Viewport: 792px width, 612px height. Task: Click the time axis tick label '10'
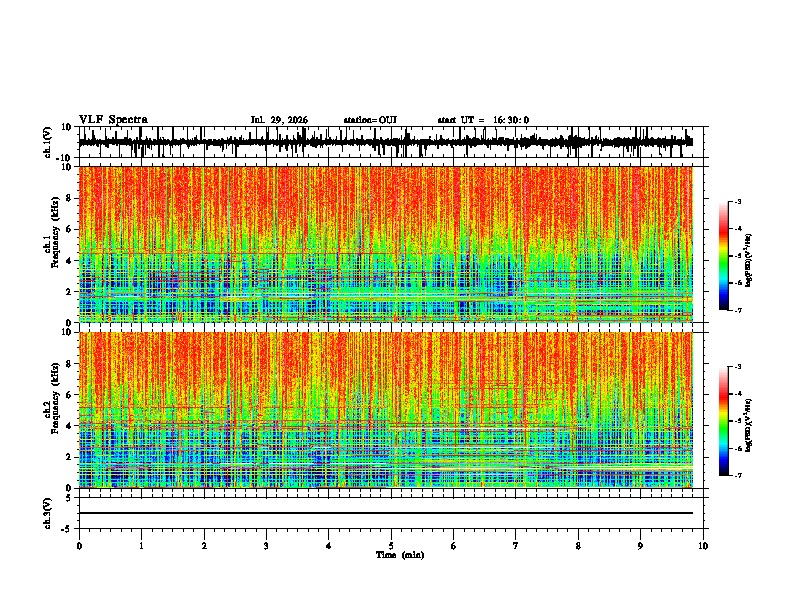tap(703, 546)
